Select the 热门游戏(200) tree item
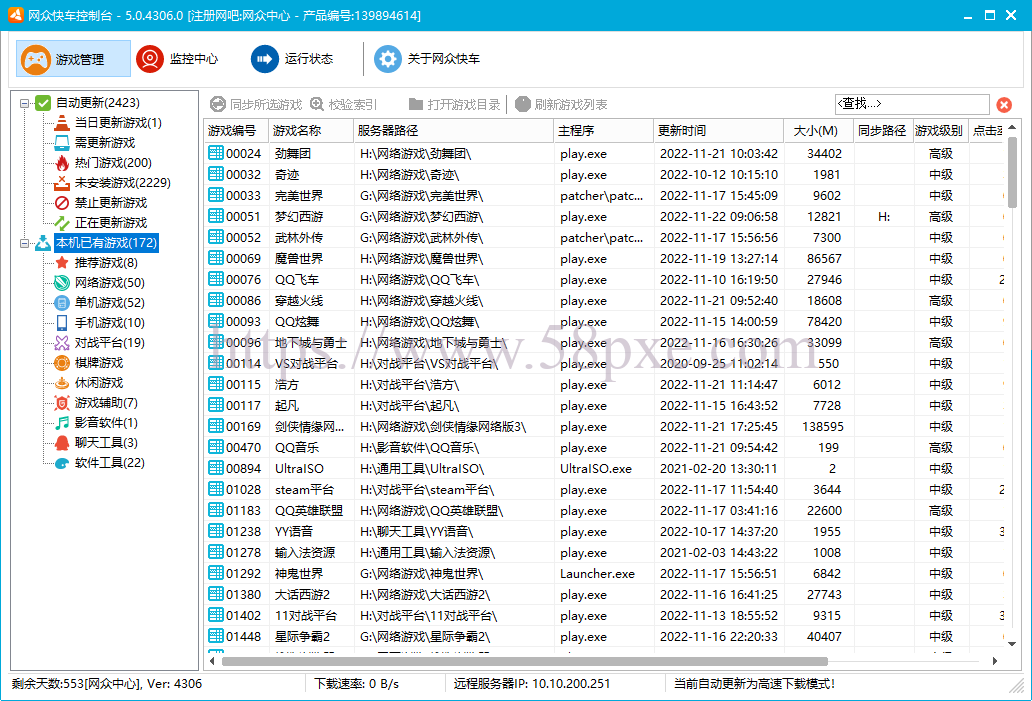Image resolution: width=1032 pixels, height=701 pixels. pos(113,163)
